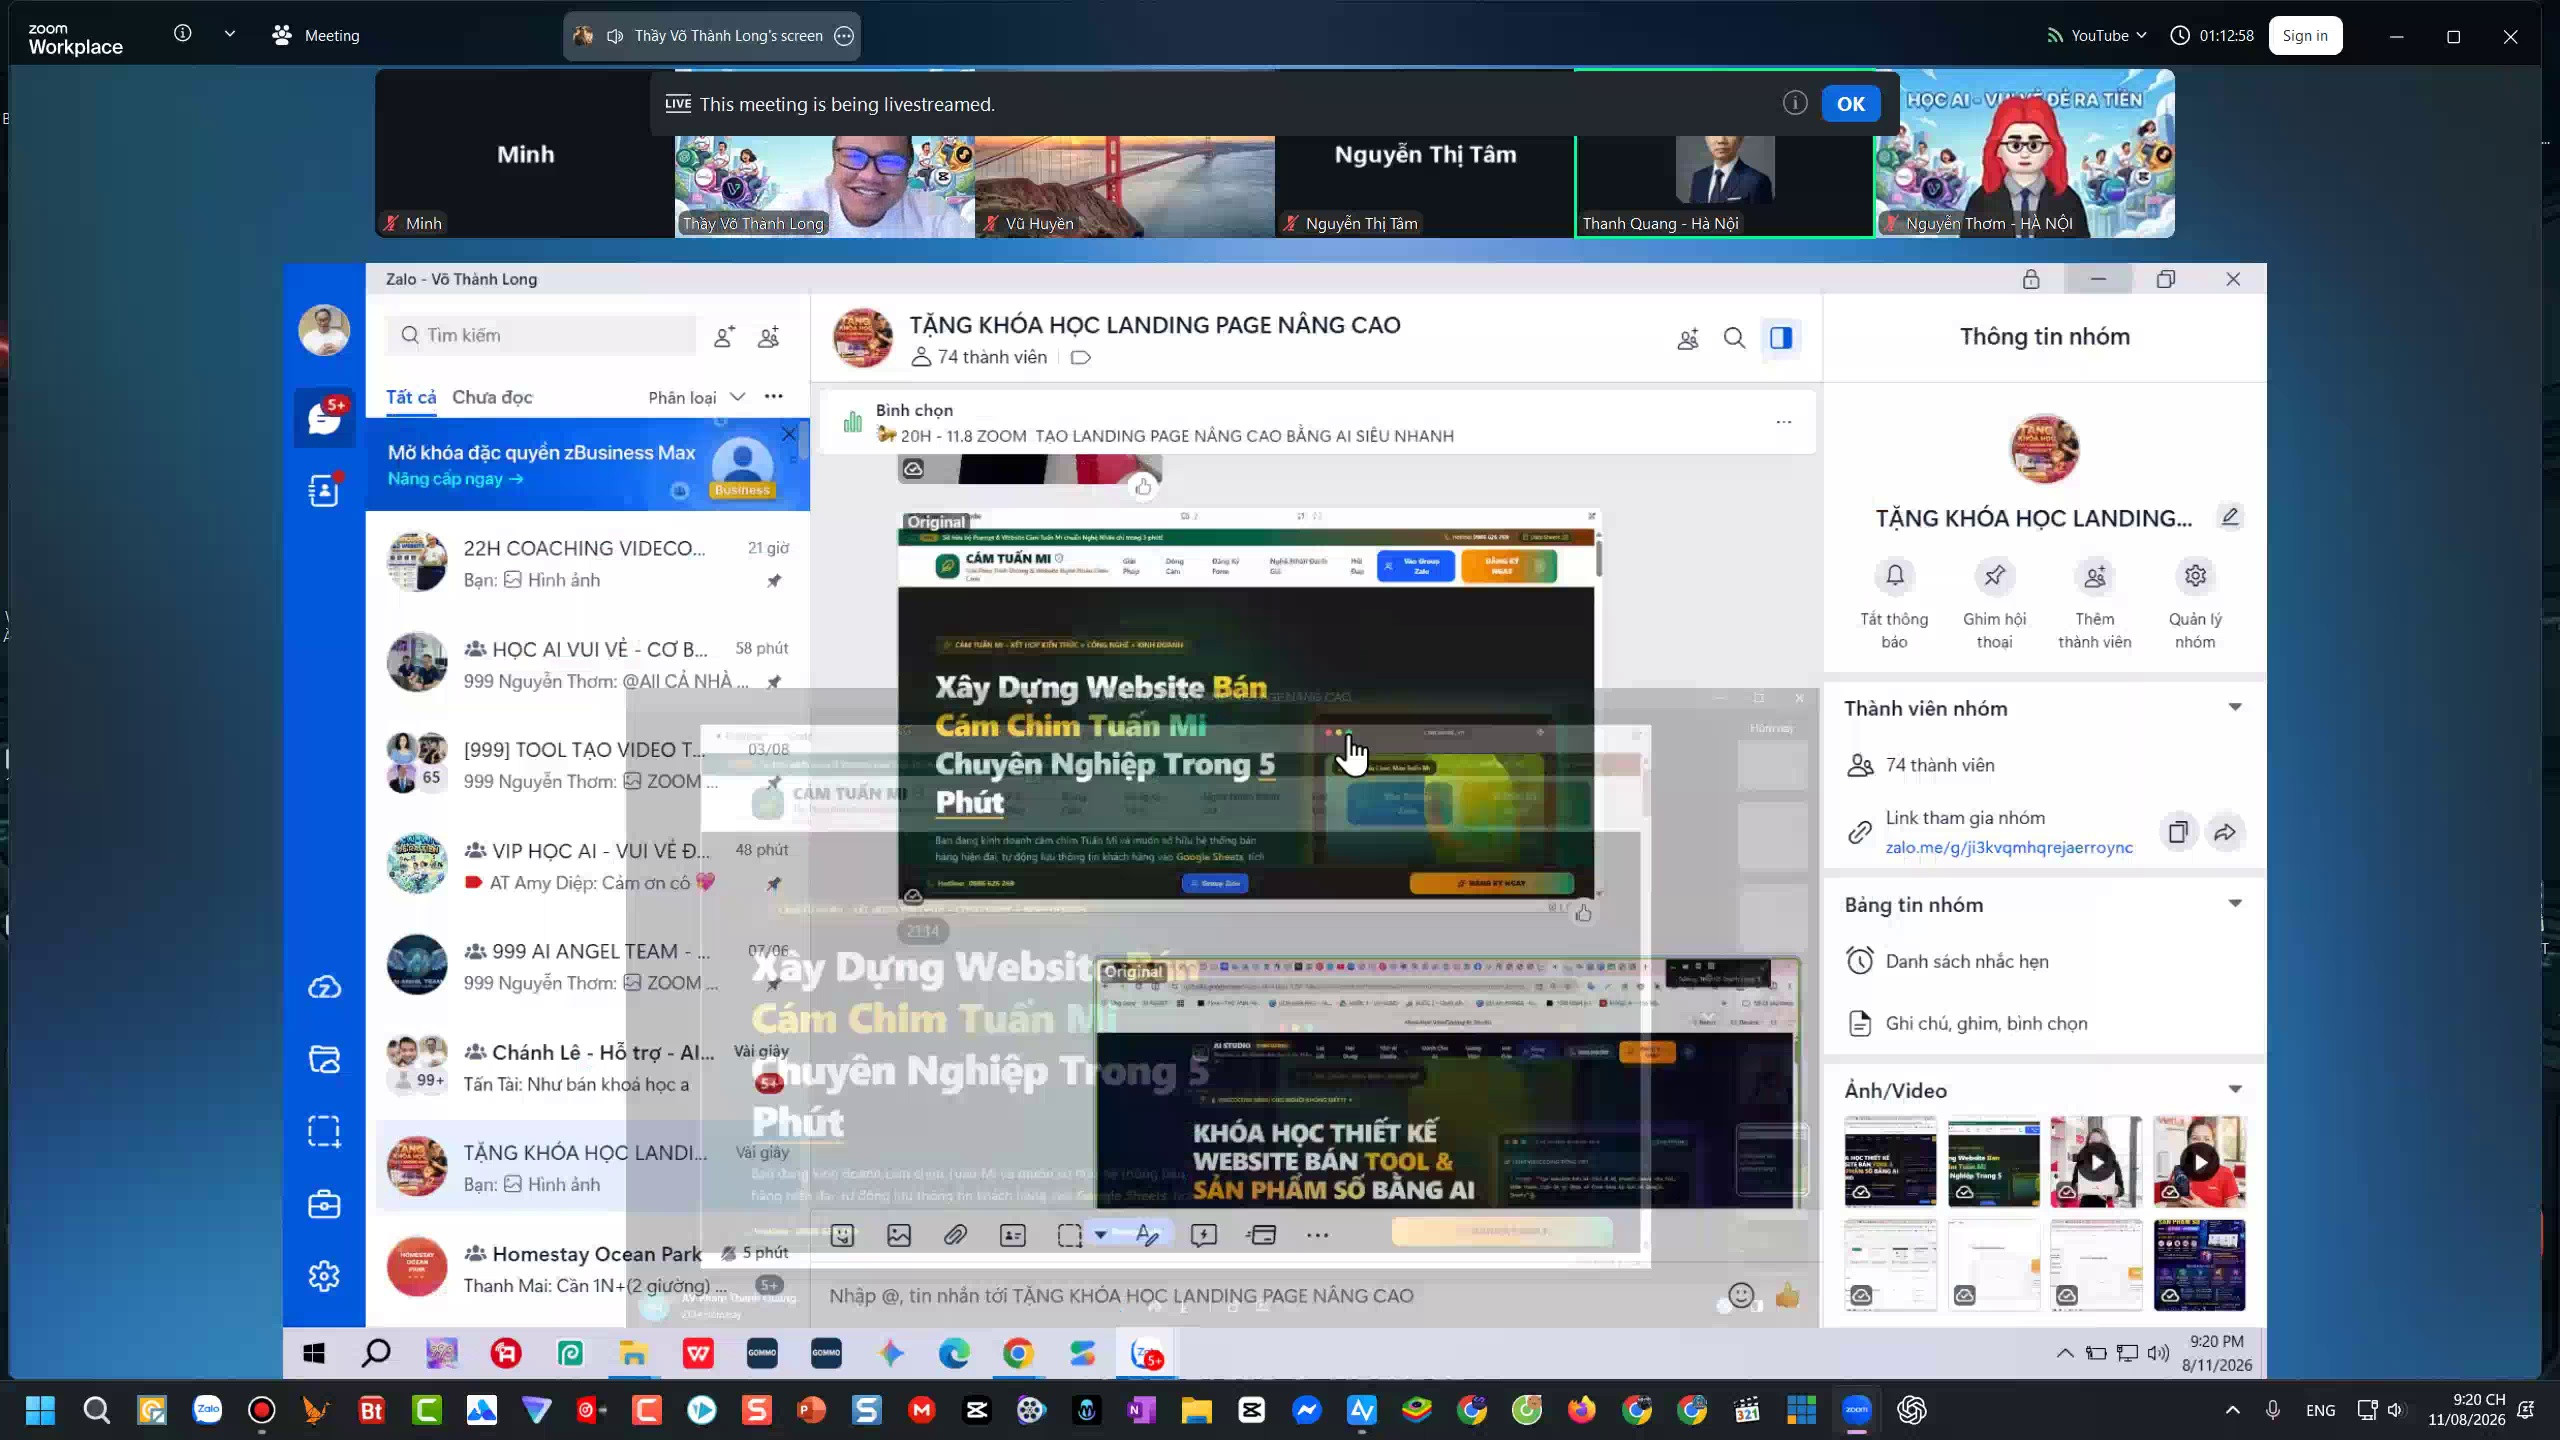Open the zalo.me group link

(x=2009, y=847)
